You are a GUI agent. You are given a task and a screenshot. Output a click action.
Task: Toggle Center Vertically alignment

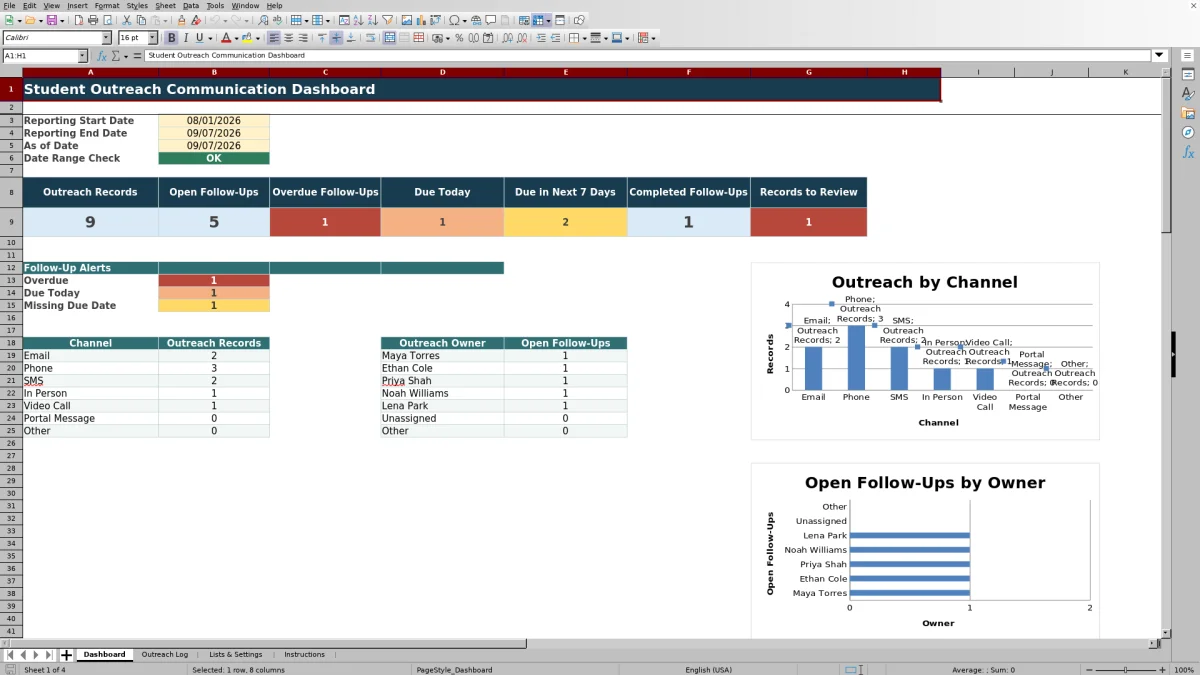(336, 38)
